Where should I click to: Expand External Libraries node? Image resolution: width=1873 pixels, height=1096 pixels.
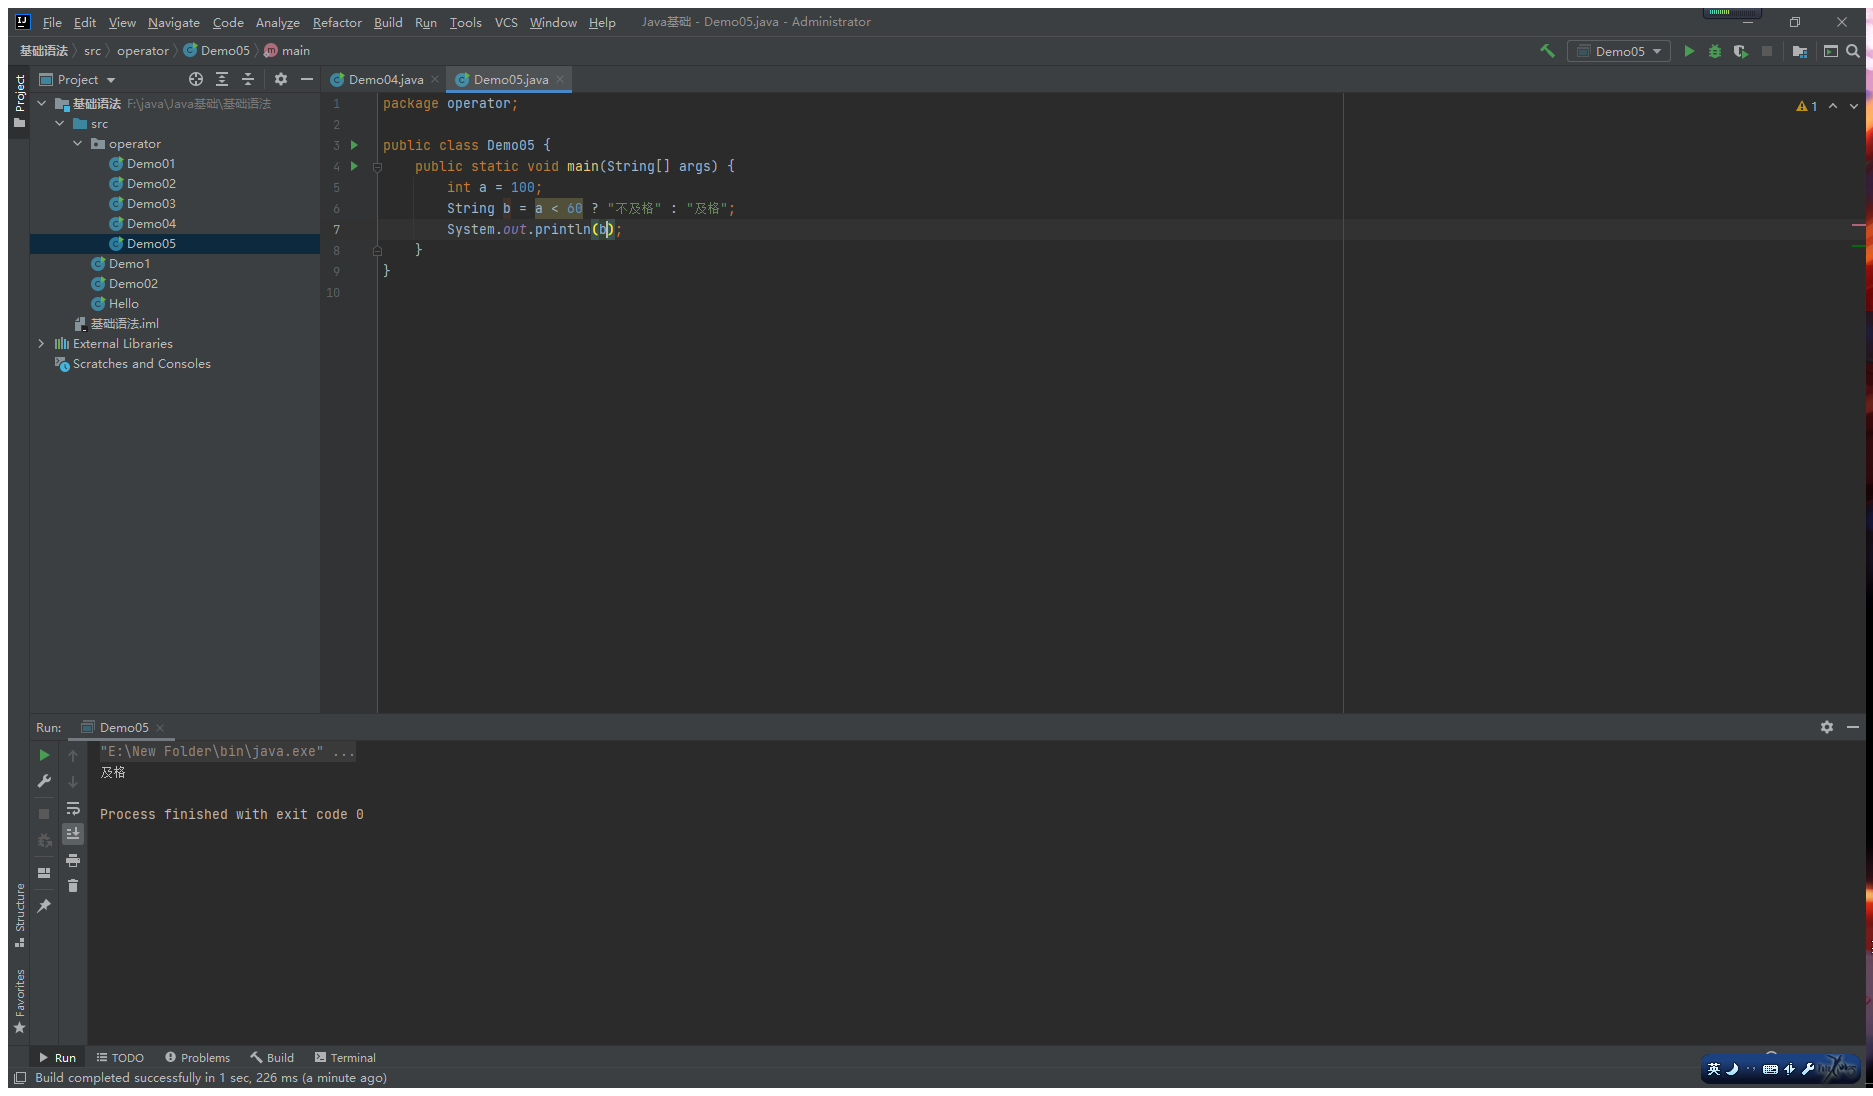pyautogui.click(x=42, y=343)
